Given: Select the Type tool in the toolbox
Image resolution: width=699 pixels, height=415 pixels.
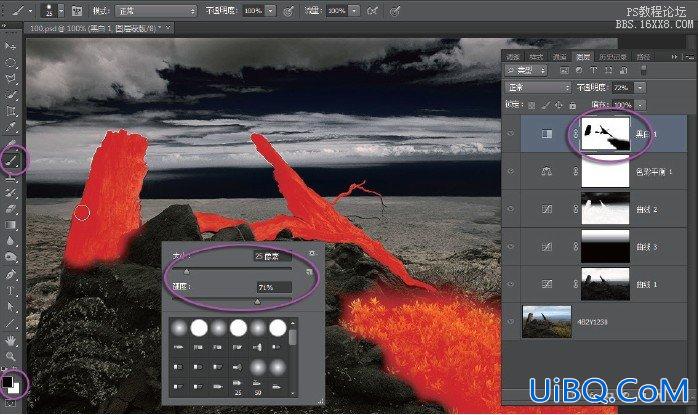Looking at the screenshot, I should click(10, 291).
